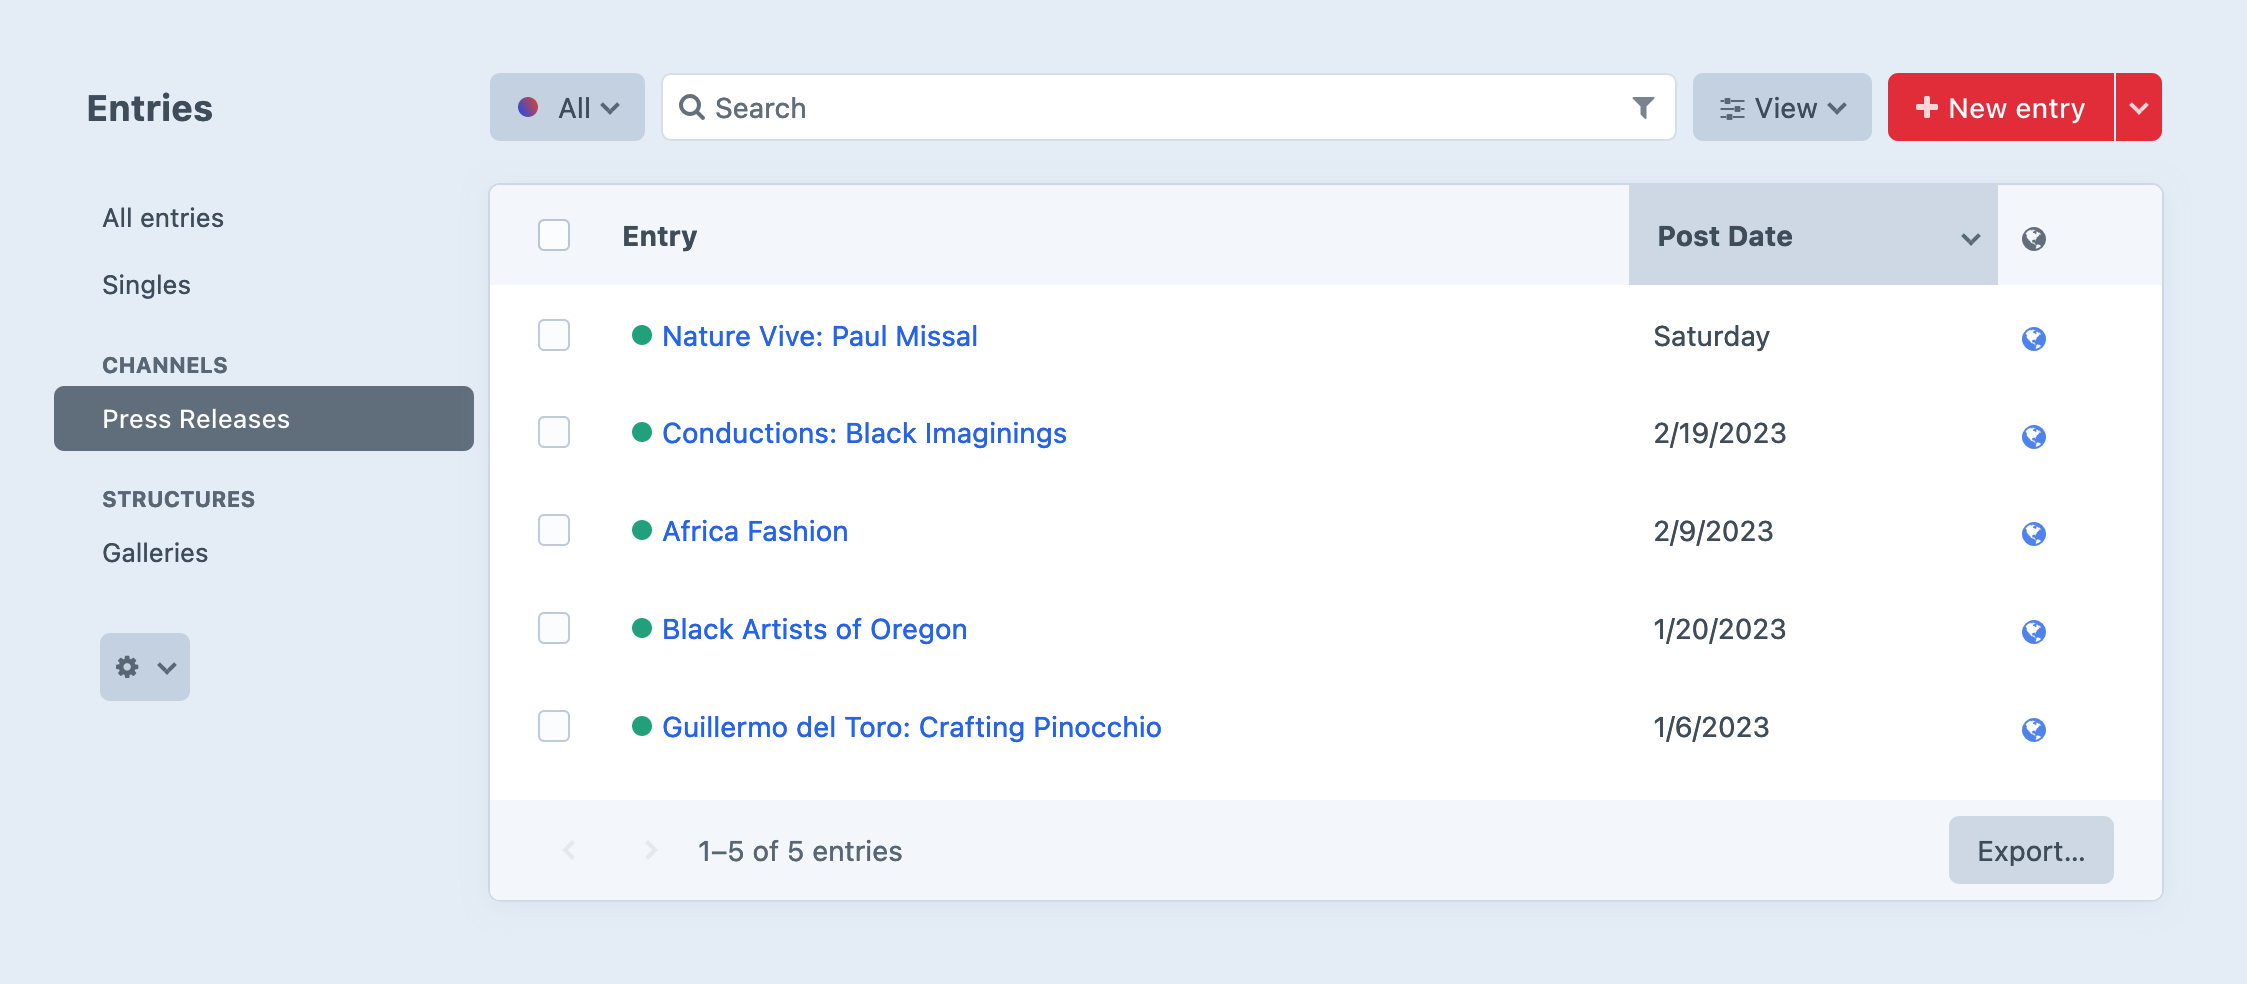Open the All status filter dropdown
Image resolution: width=2247 pixels, height=984 pixels.
click(567, 107)
